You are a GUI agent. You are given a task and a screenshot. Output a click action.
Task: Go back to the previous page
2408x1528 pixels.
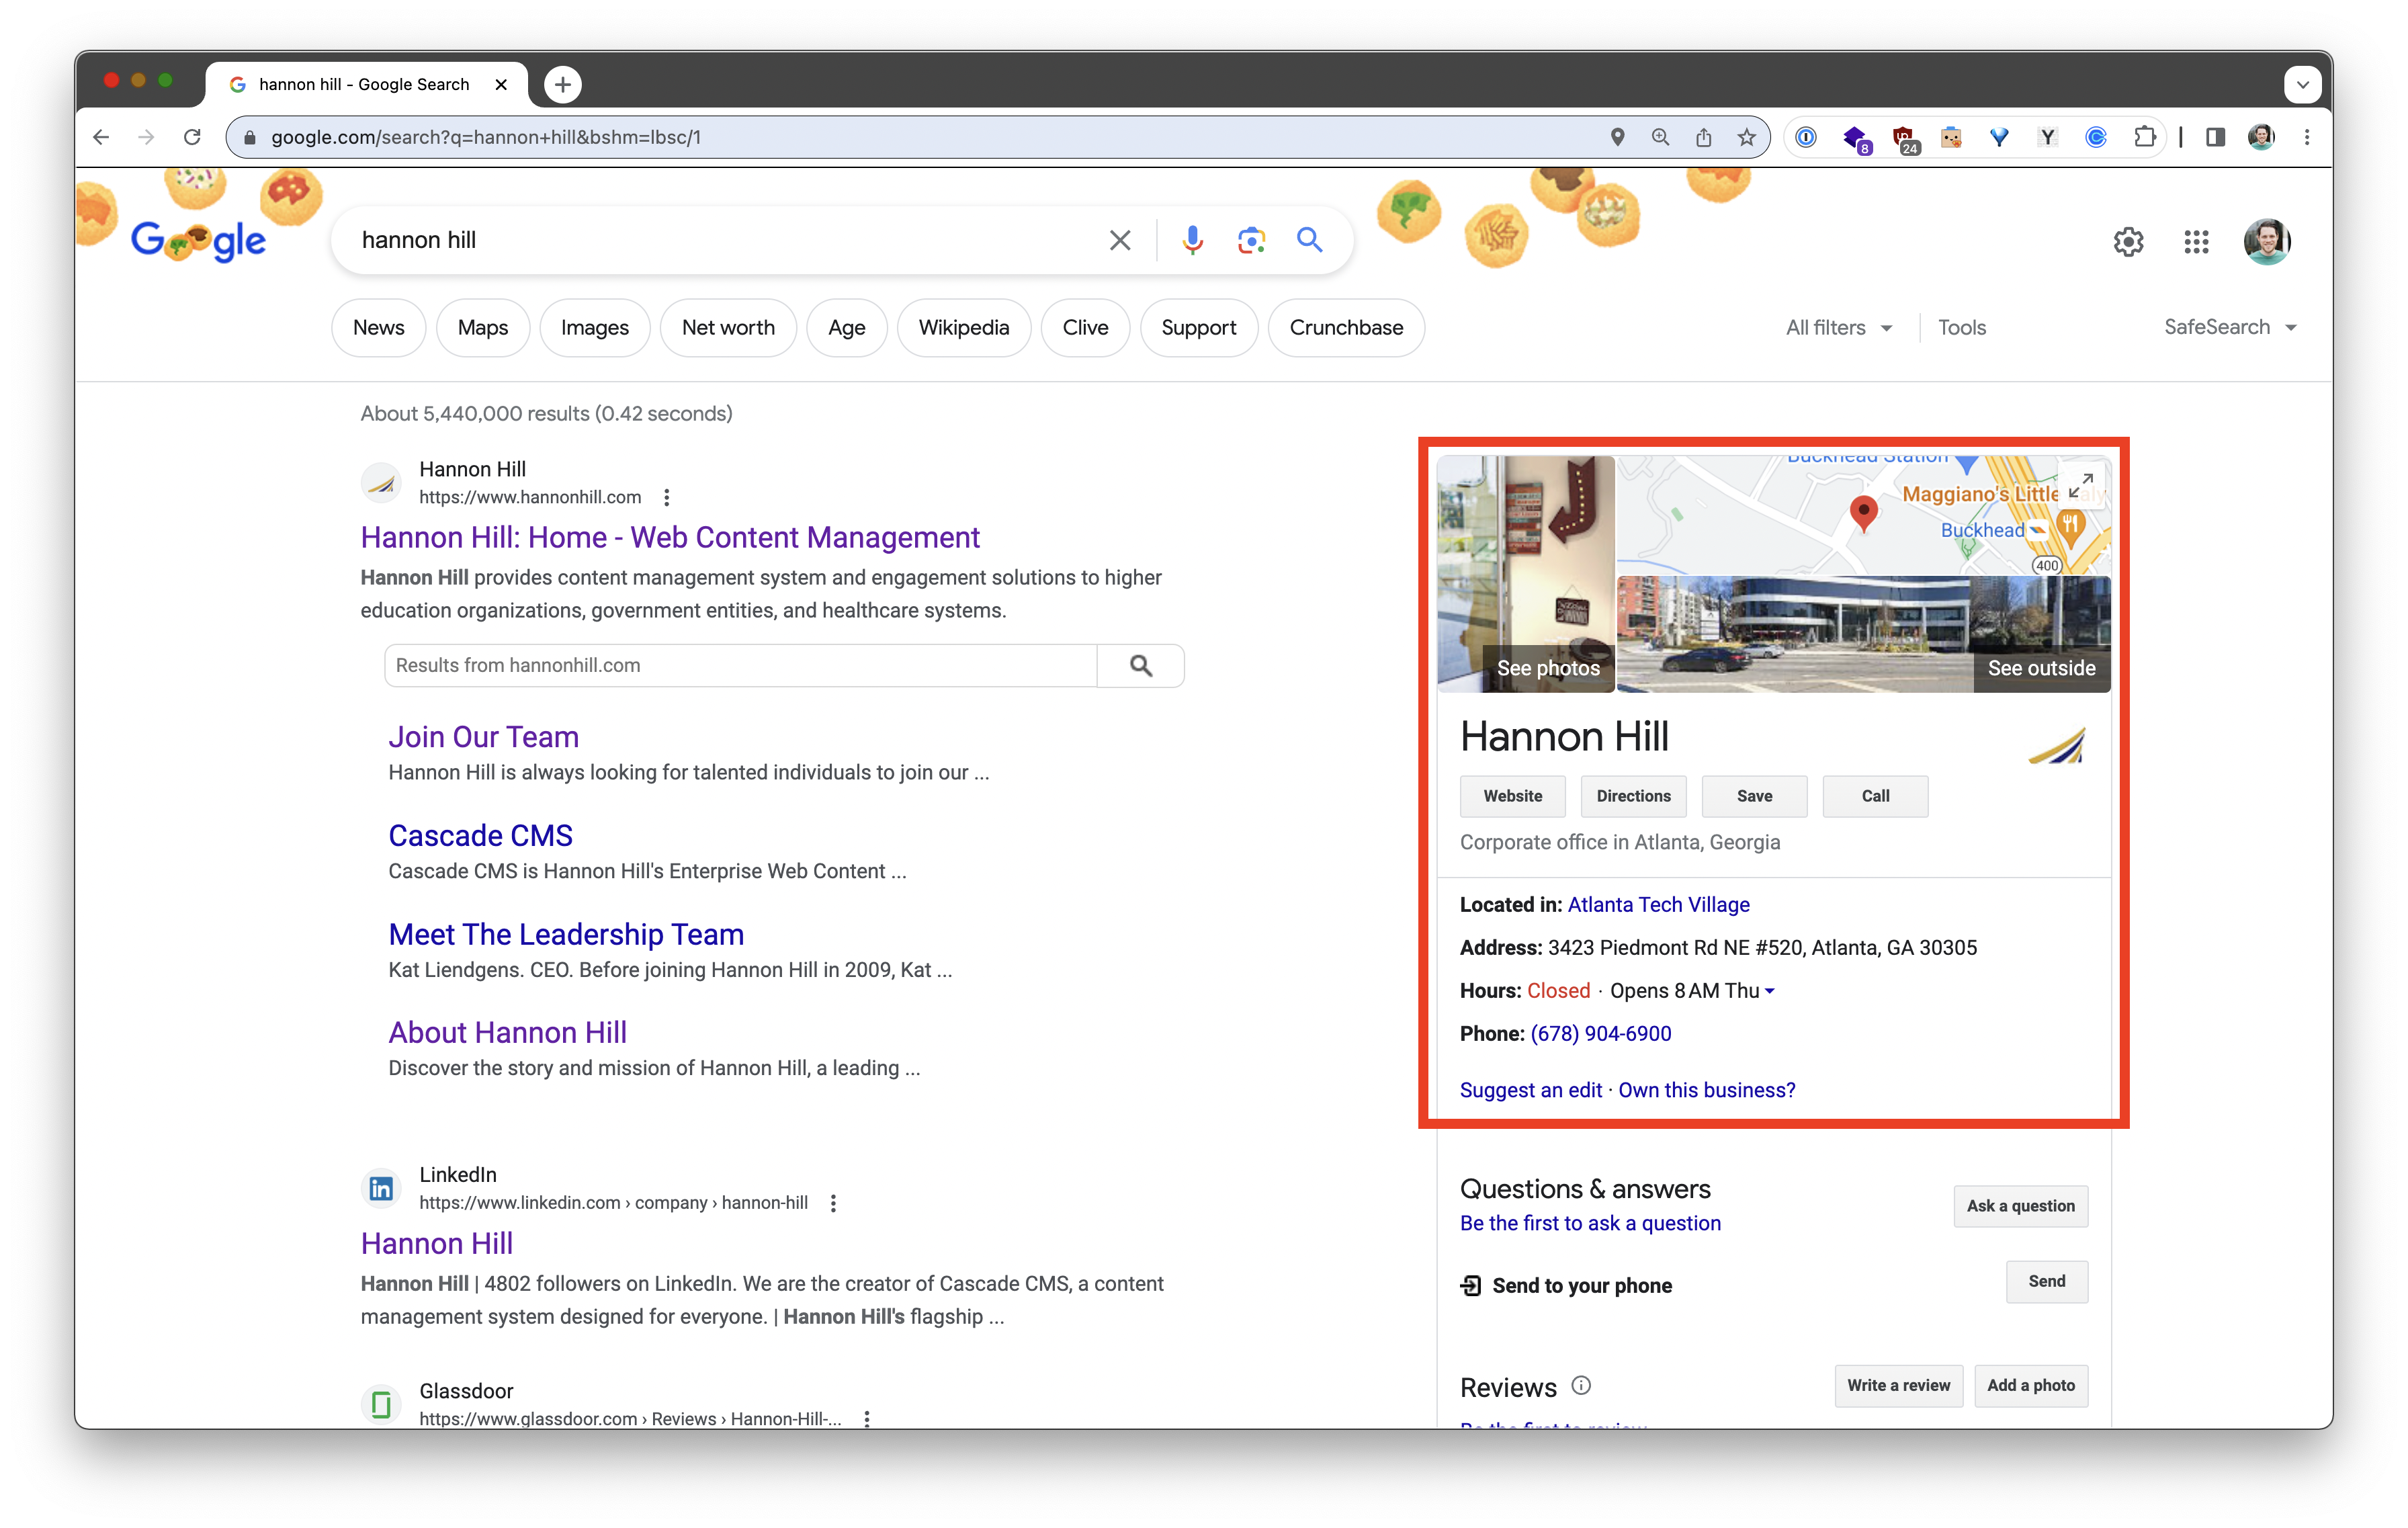101,137
